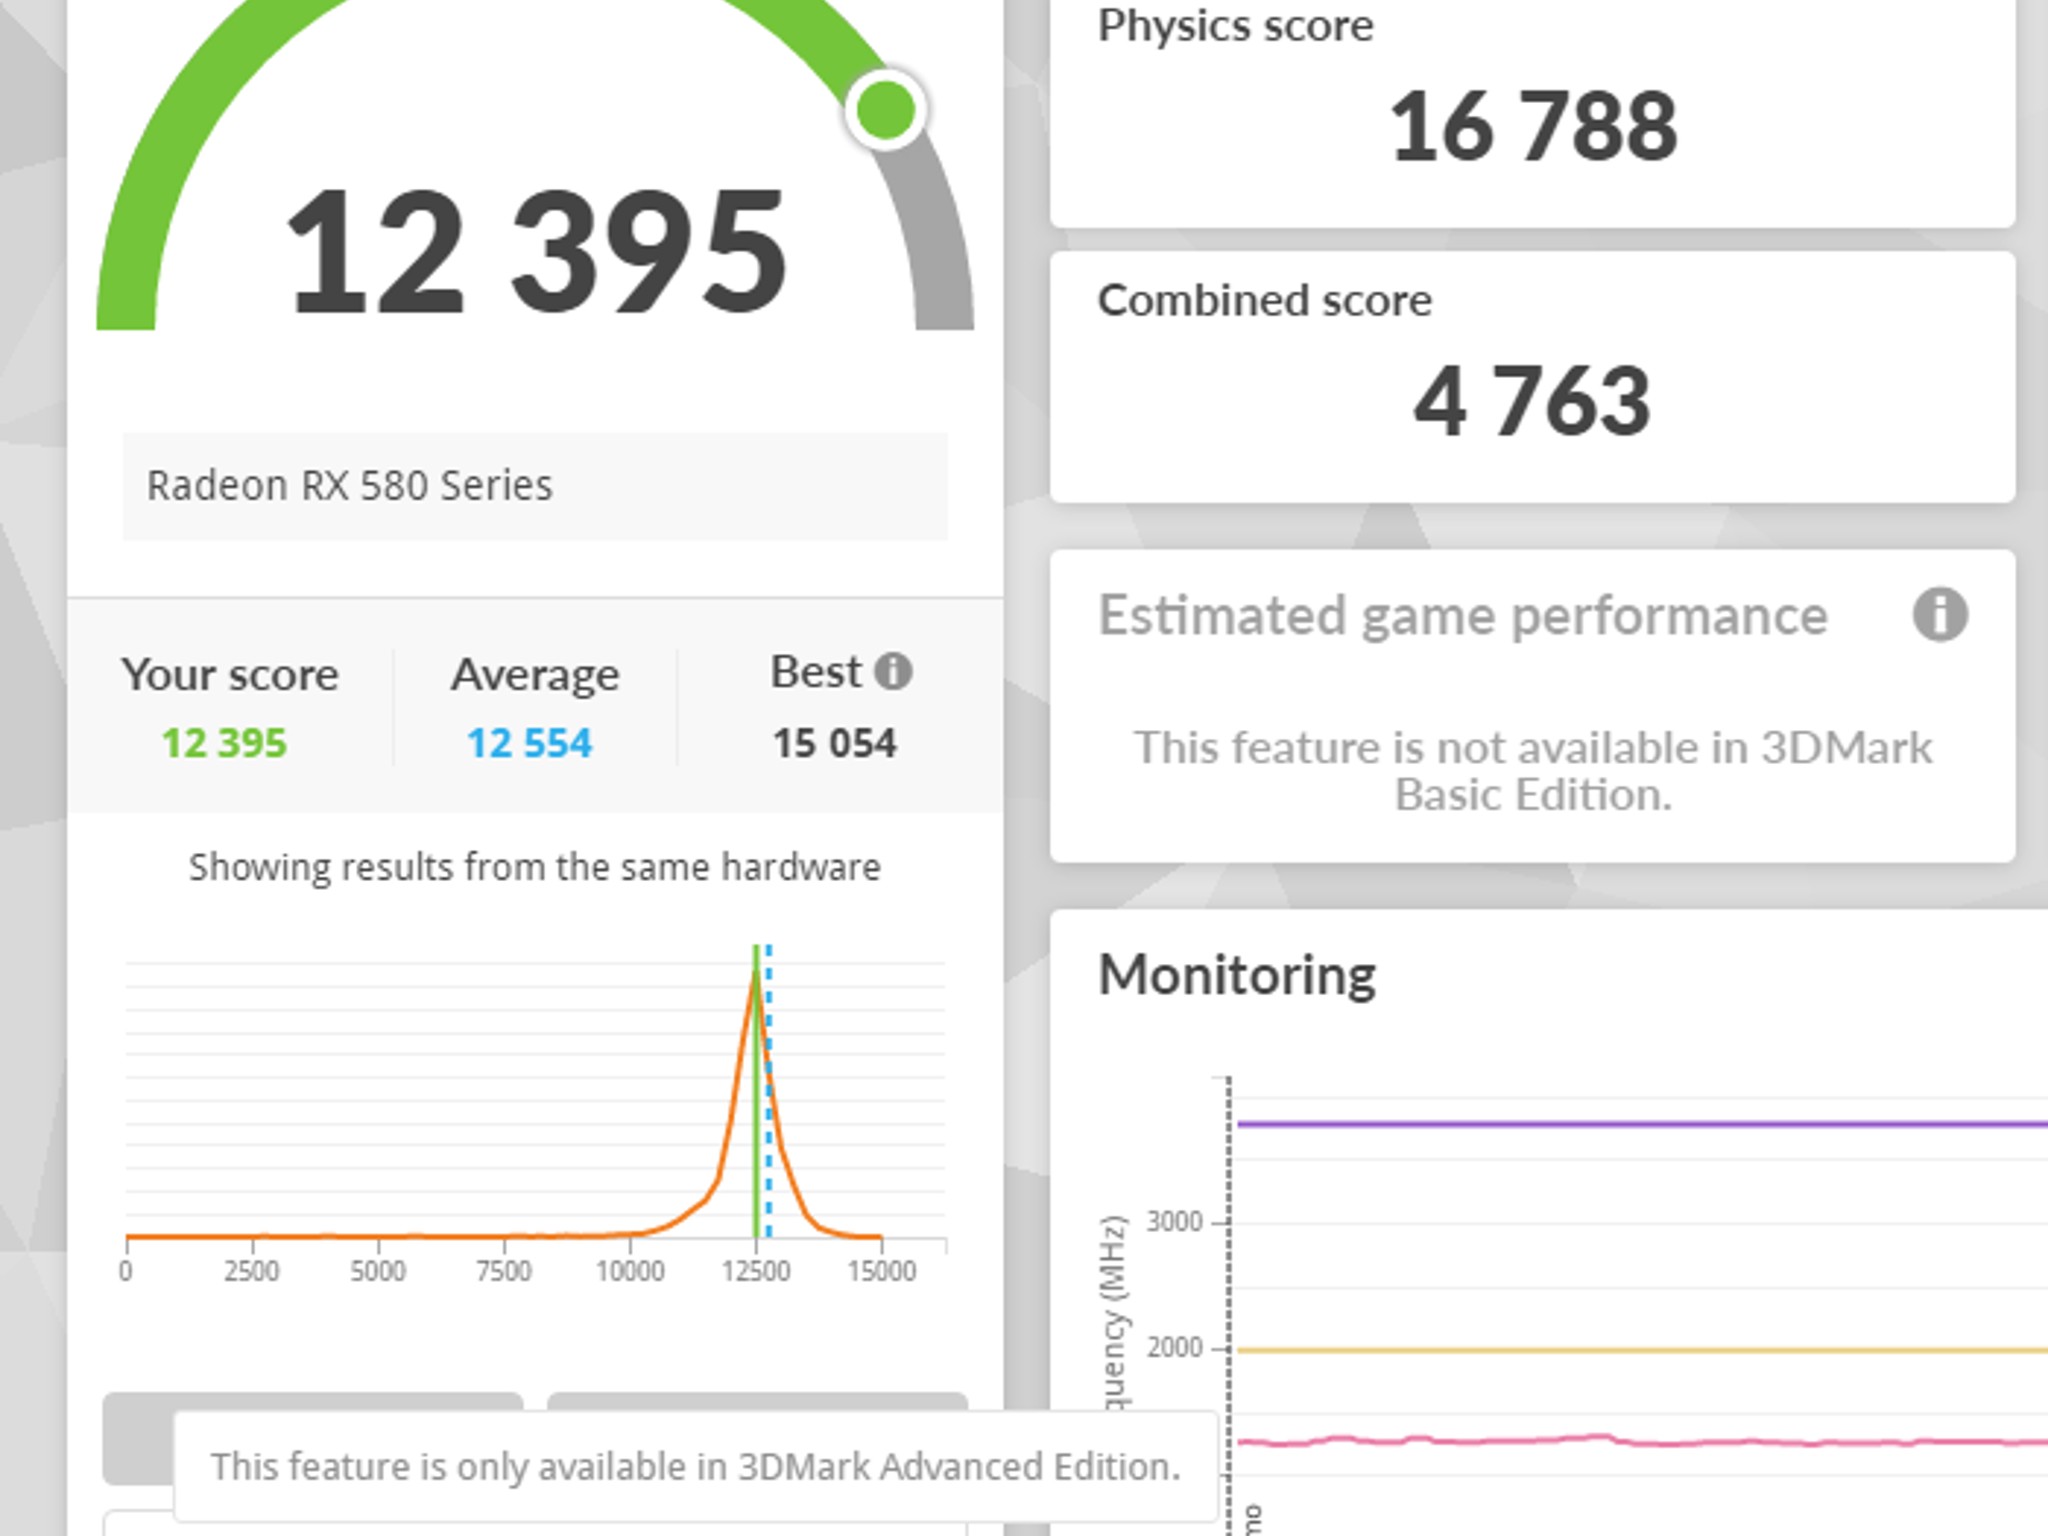
Task: Click the green dot on the score gauge
Action: coord(885,109)
